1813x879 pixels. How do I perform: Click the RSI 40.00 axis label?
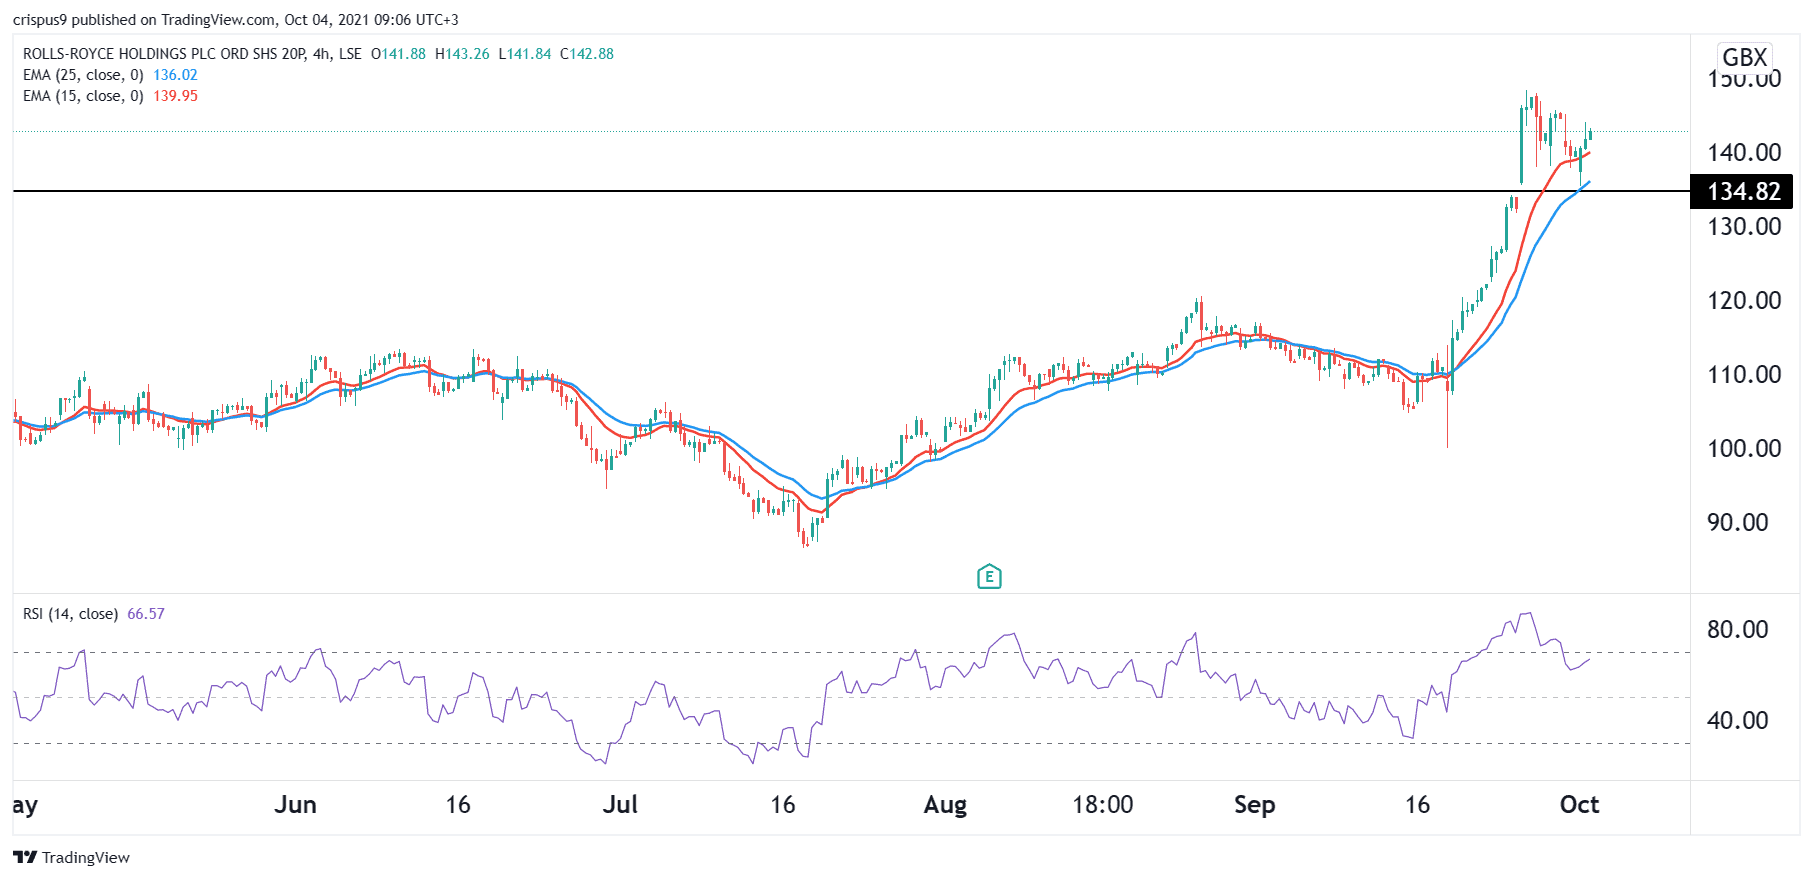coord(1738,721)
